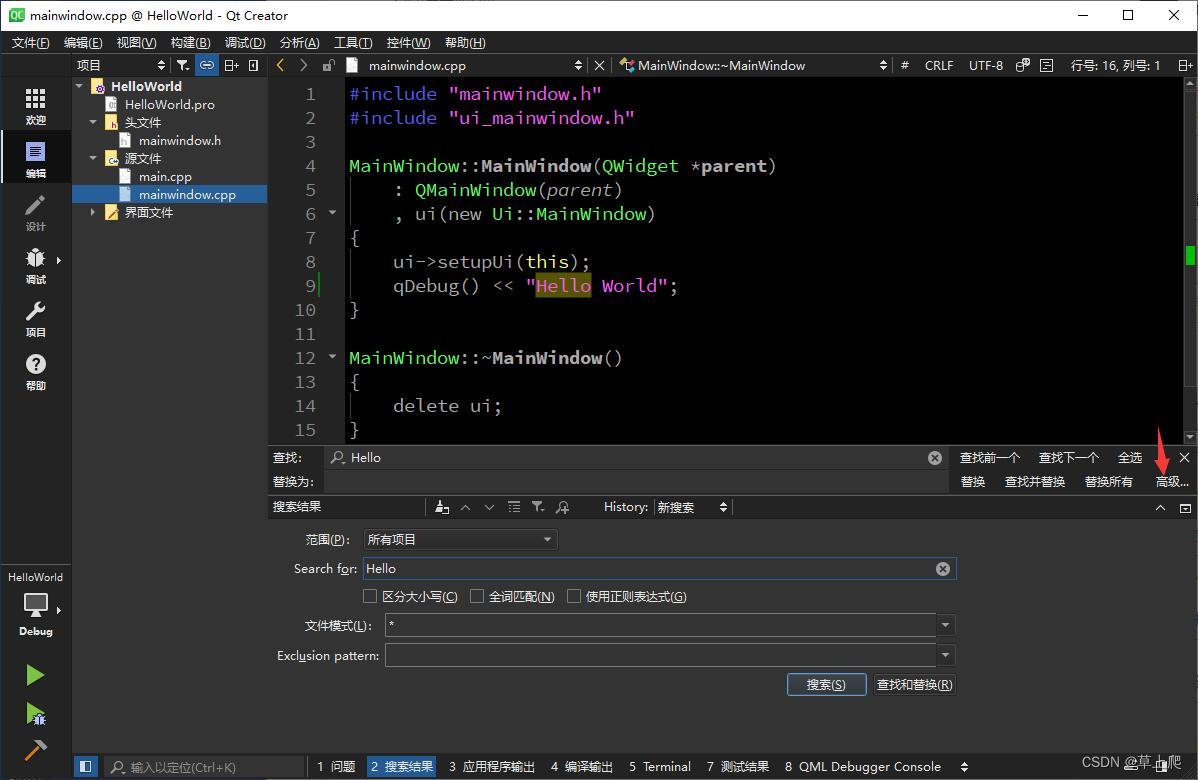Enable 使用正则表达式 (regular expressions)
Screen dimensions: 1198x780
[574, 596]
